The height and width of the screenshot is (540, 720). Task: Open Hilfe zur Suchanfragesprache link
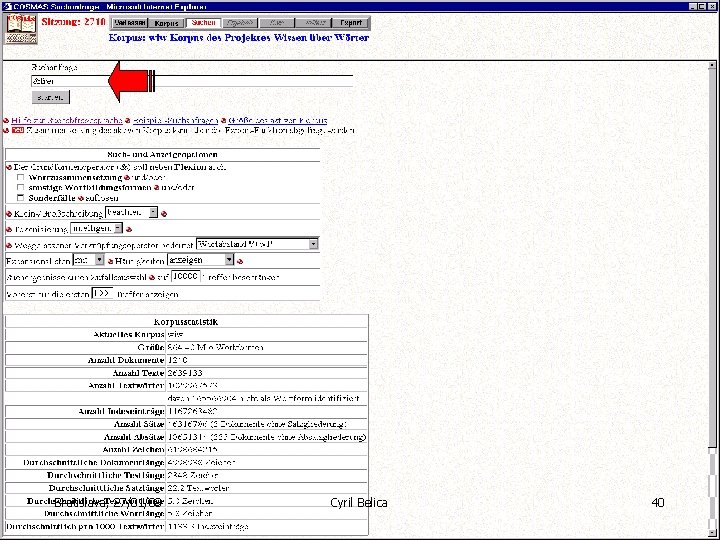click(67, 121)
